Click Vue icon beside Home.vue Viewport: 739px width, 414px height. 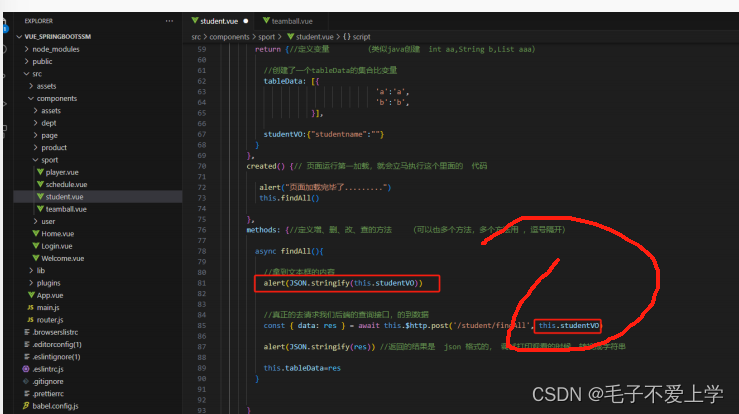pyautogui.click(x=36, y=233)
